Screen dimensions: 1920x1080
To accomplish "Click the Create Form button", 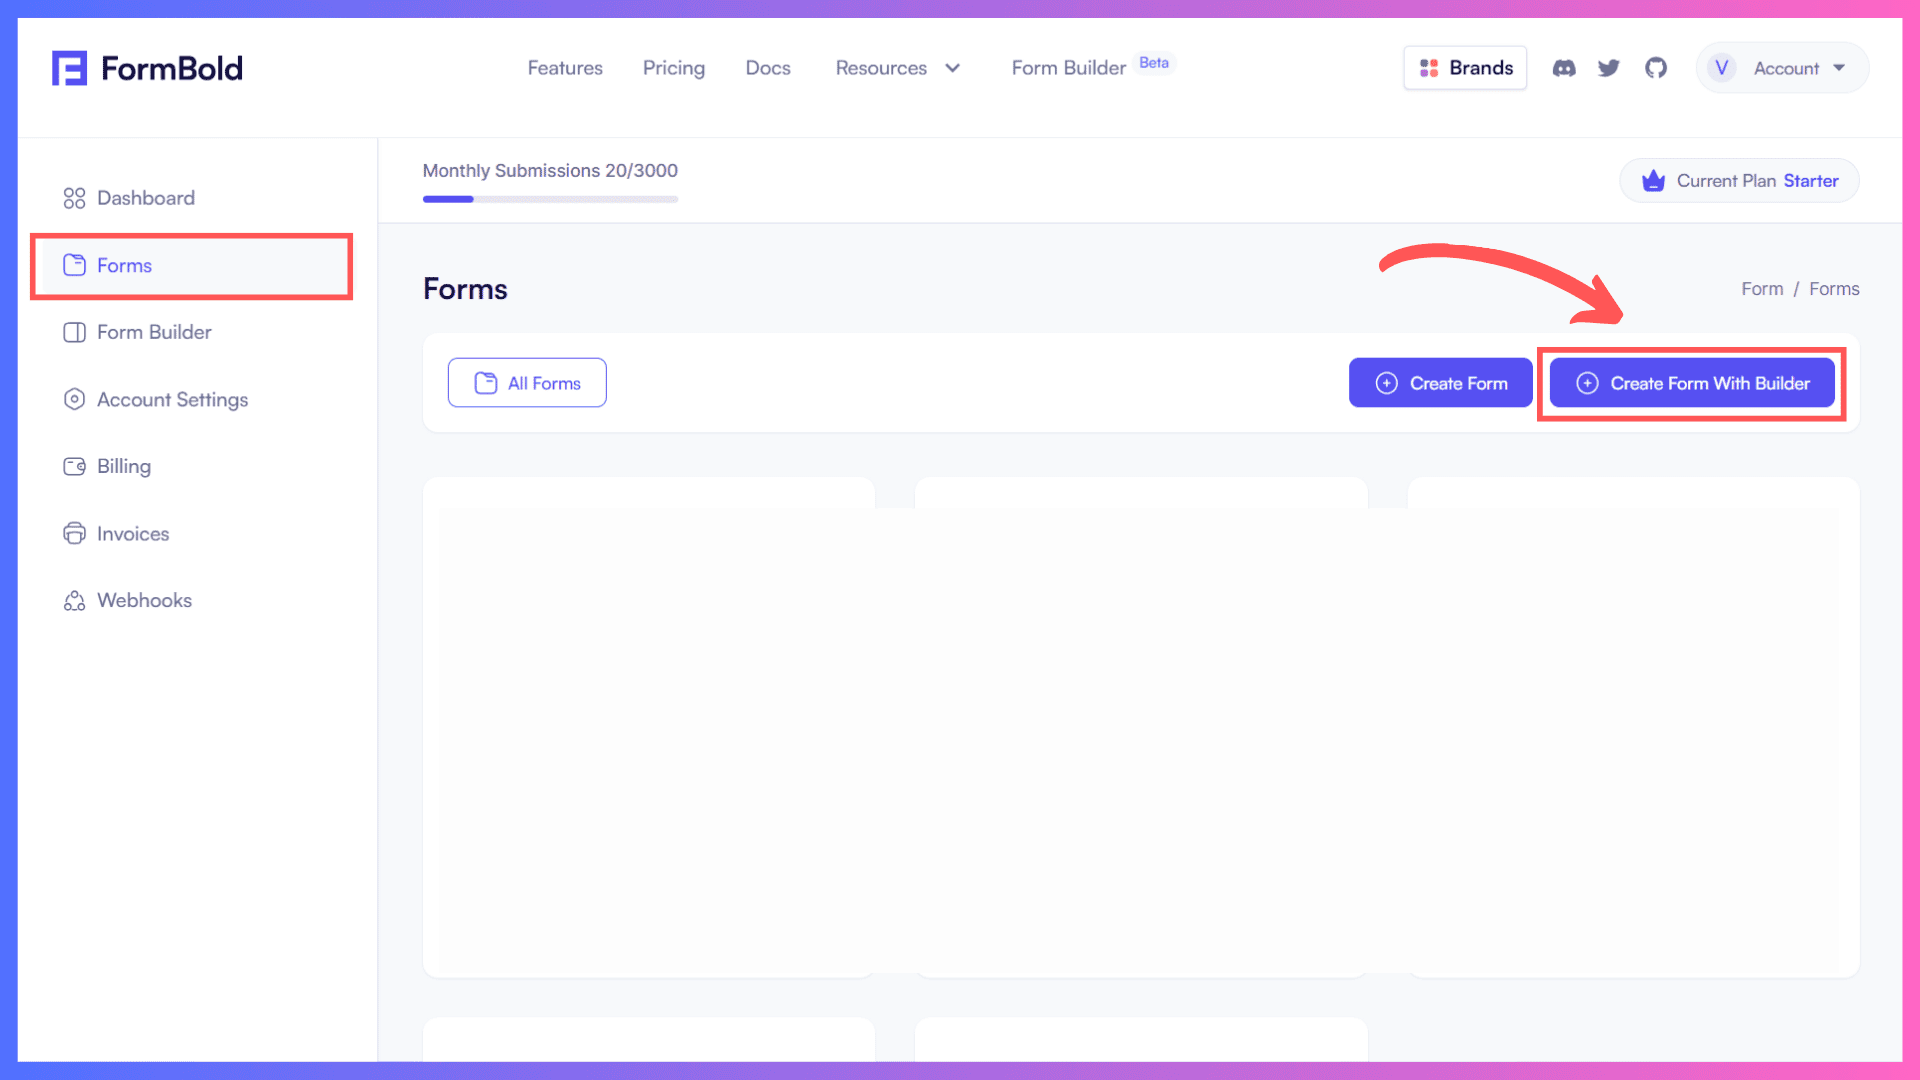I will click(1439, 382).
